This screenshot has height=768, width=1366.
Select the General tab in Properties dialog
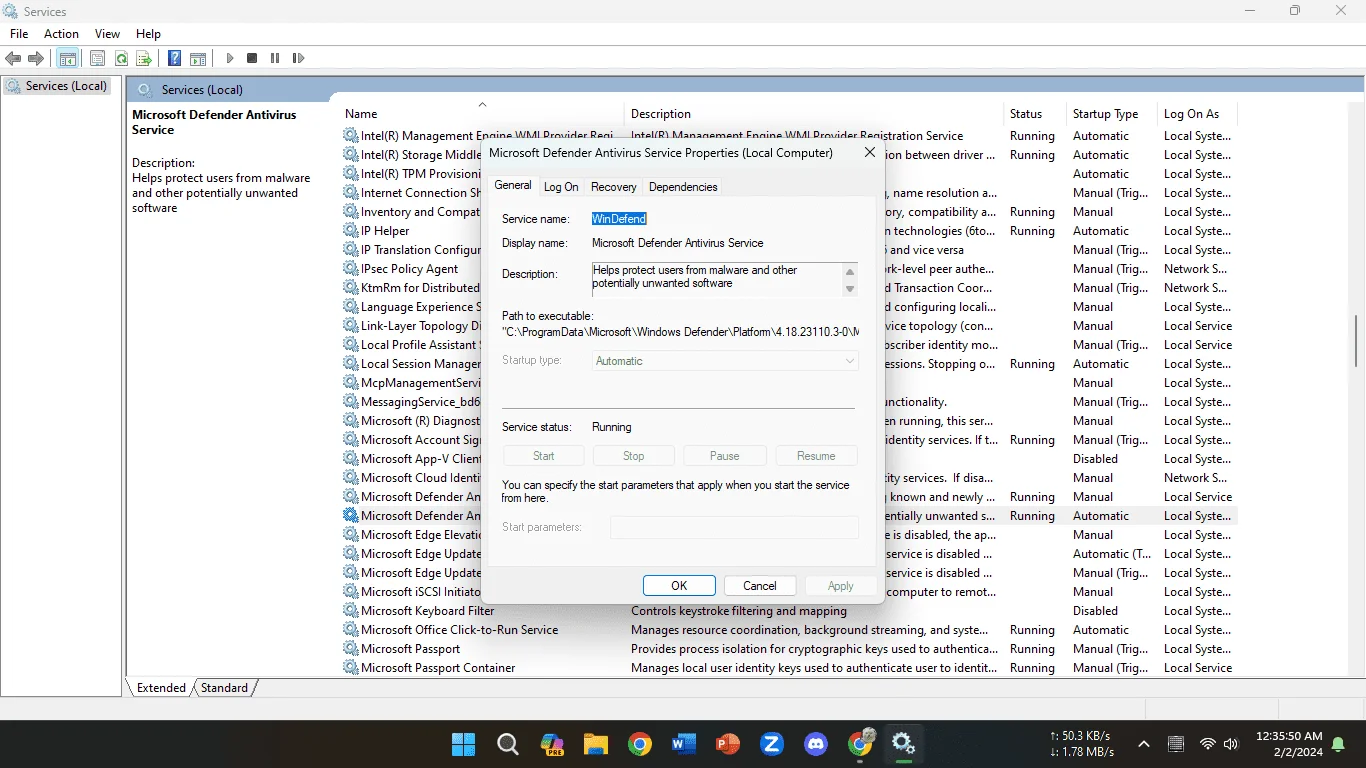(x=512, y=185)
